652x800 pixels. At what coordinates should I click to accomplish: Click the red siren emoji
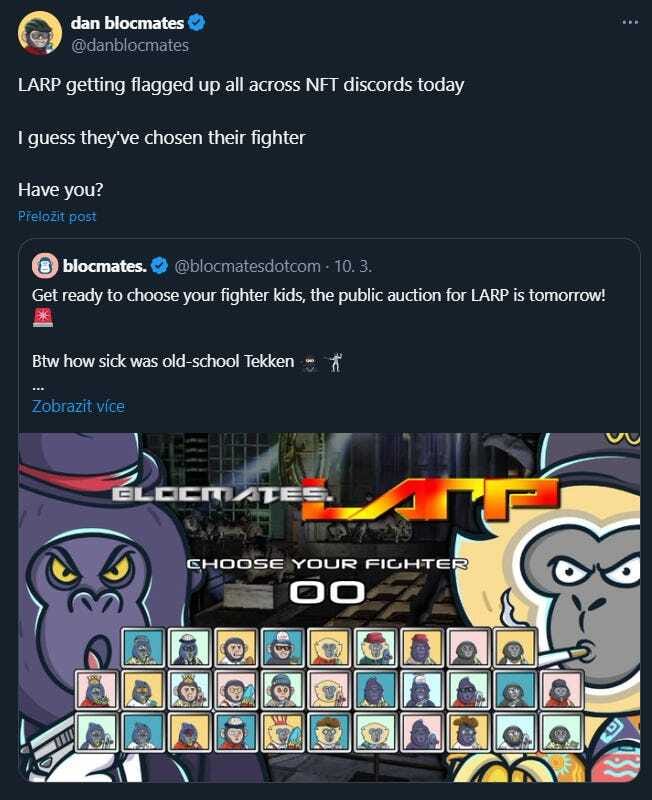coord(43,317)
